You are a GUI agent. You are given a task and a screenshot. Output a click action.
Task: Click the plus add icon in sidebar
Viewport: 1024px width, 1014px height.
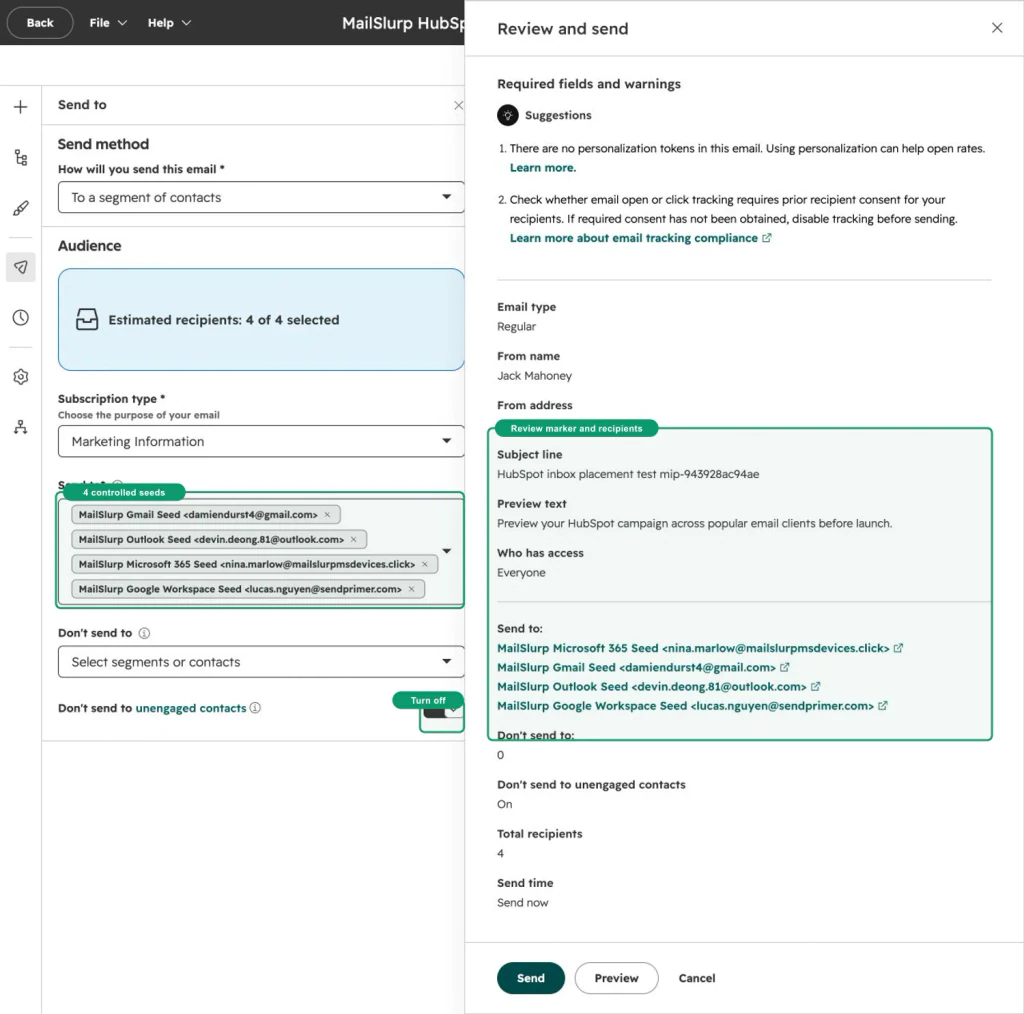click(20, 107)
